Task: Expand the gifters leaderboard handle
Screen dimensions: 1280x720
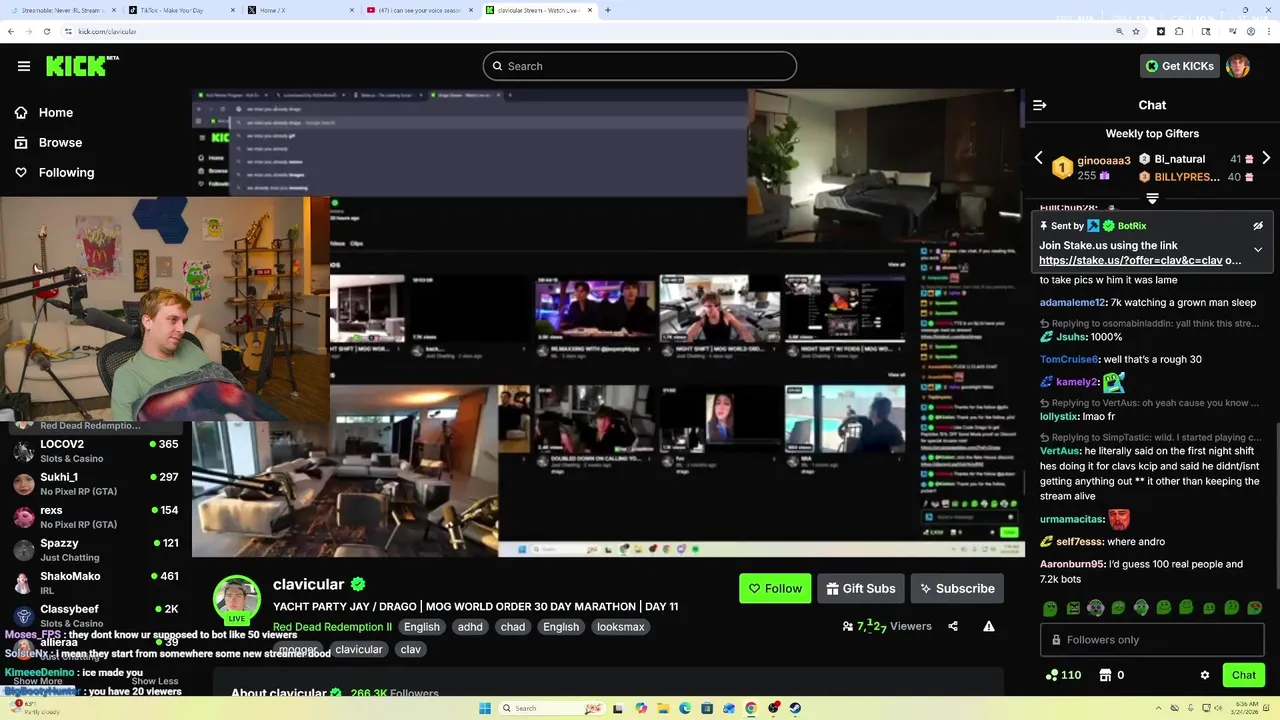Action: 1152,198
